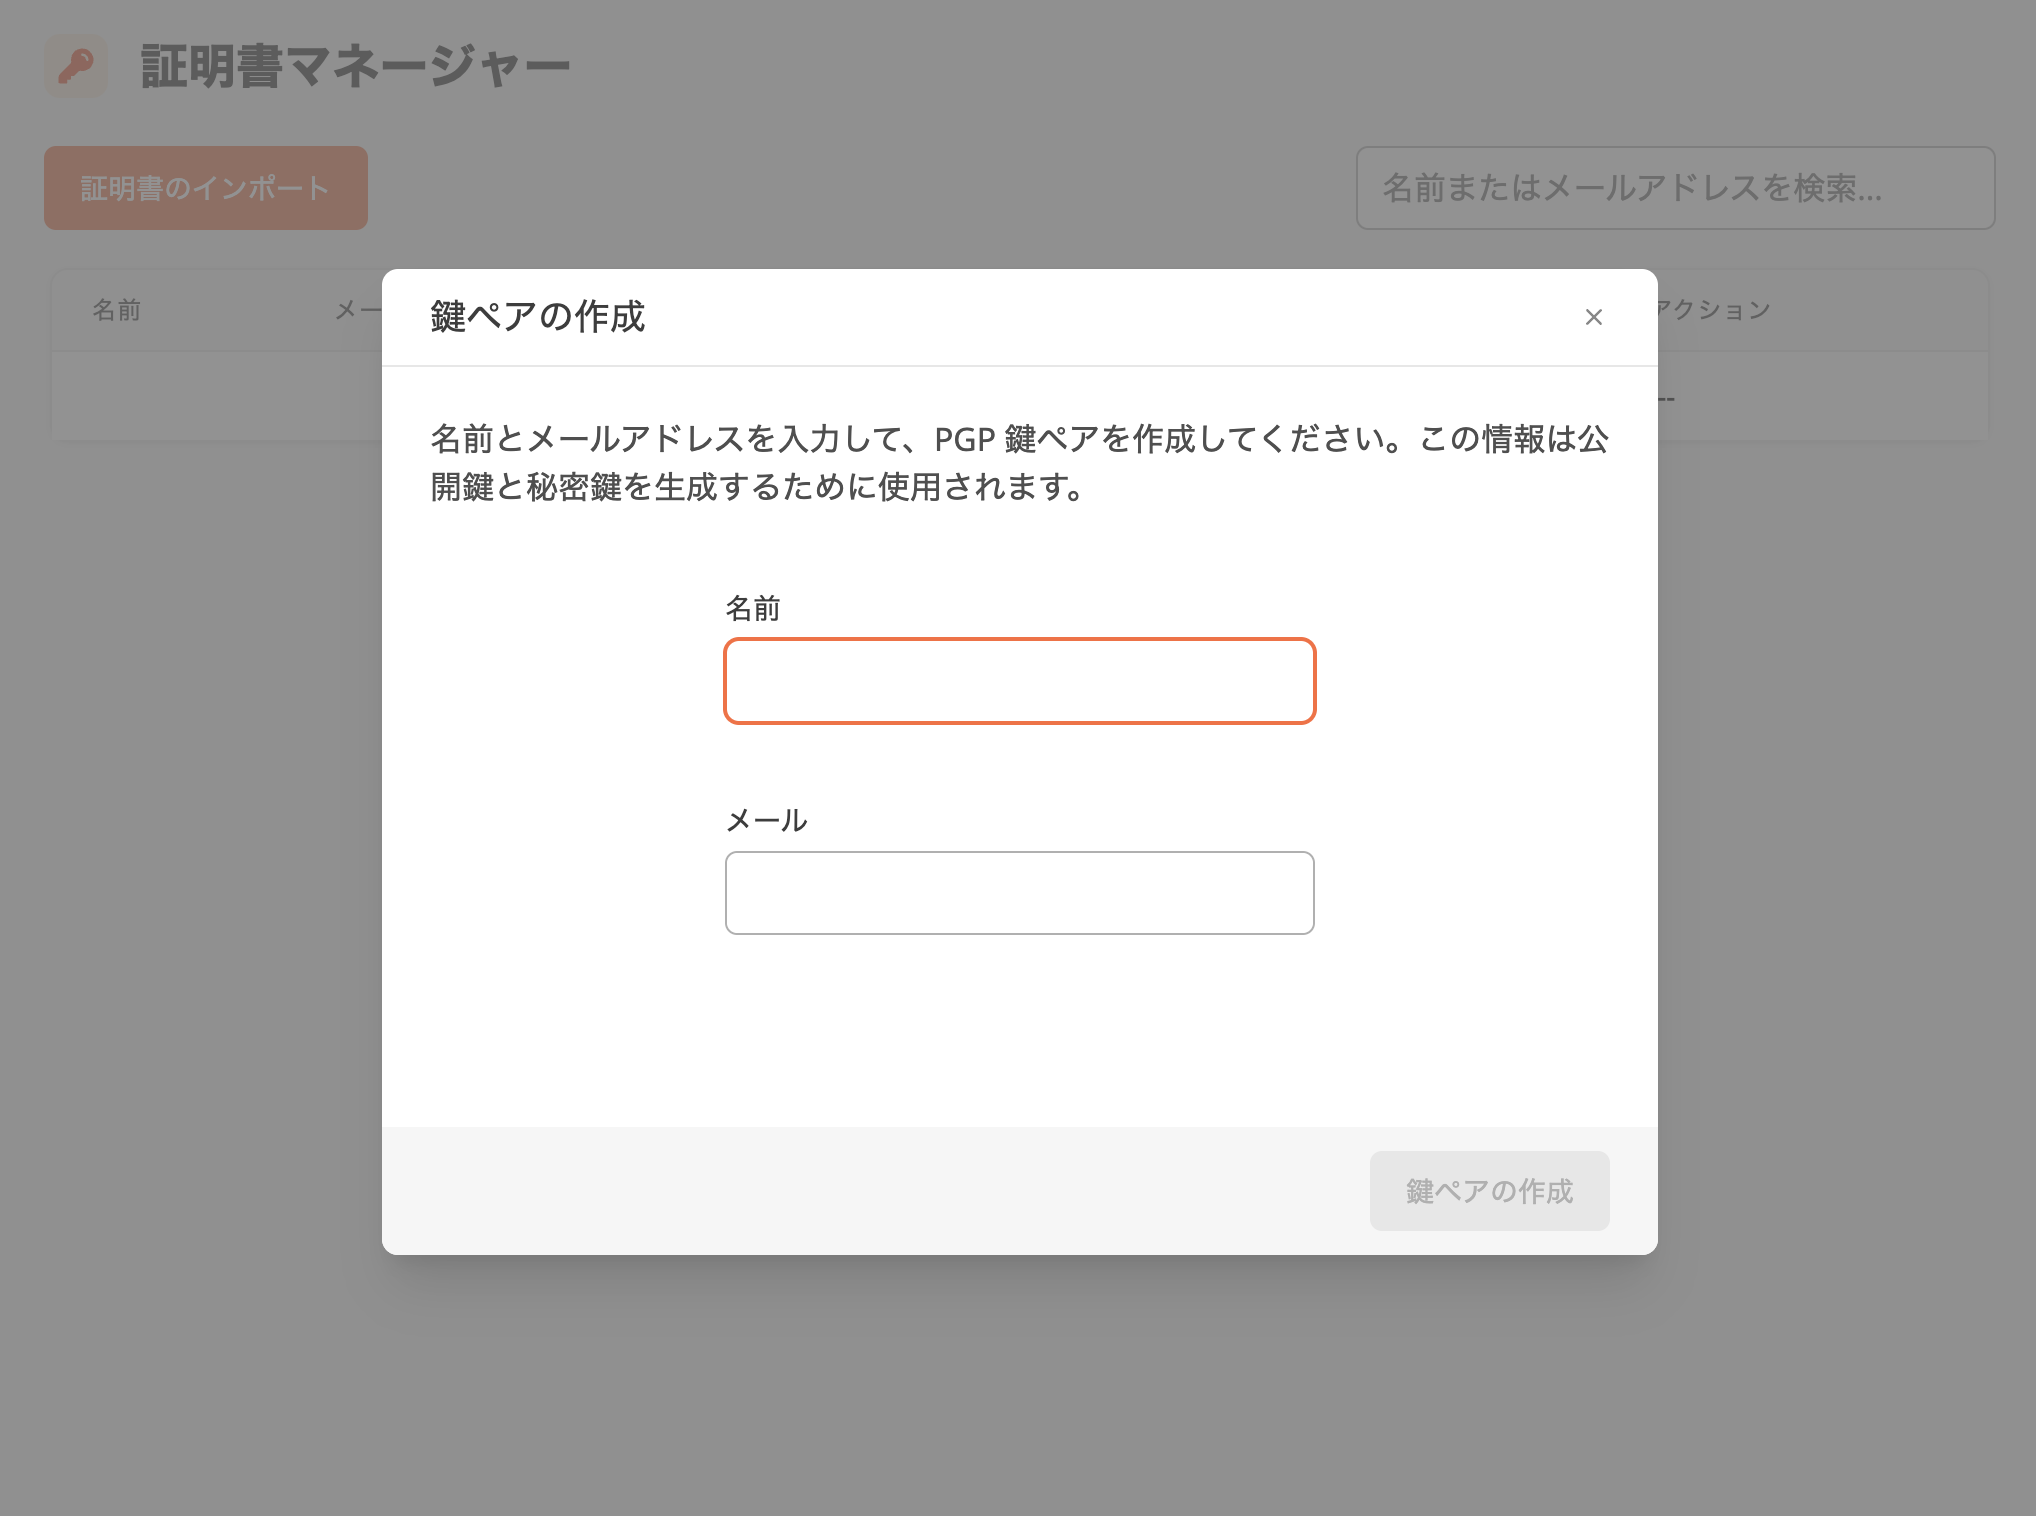Click the PGP key pair description text
Screen dimensions: 2036x1516
pyautogui.click(x=1019, y=463)
